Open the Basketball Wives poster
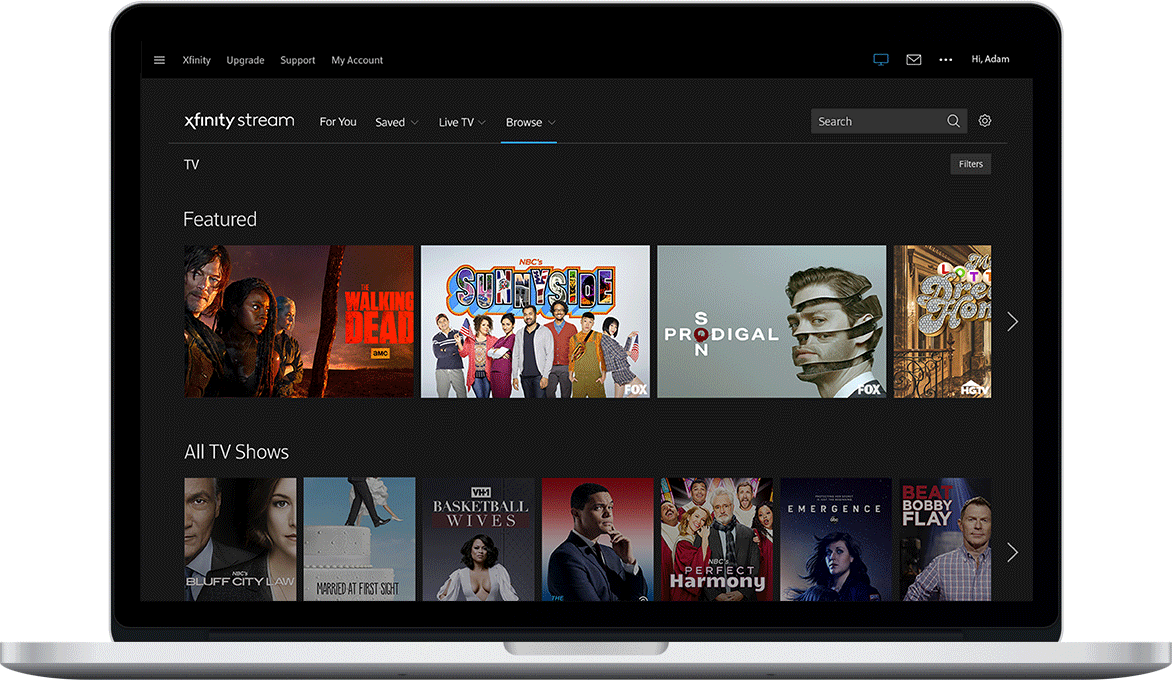Viewport: 1172px width, 680px height. pos(478,540)
